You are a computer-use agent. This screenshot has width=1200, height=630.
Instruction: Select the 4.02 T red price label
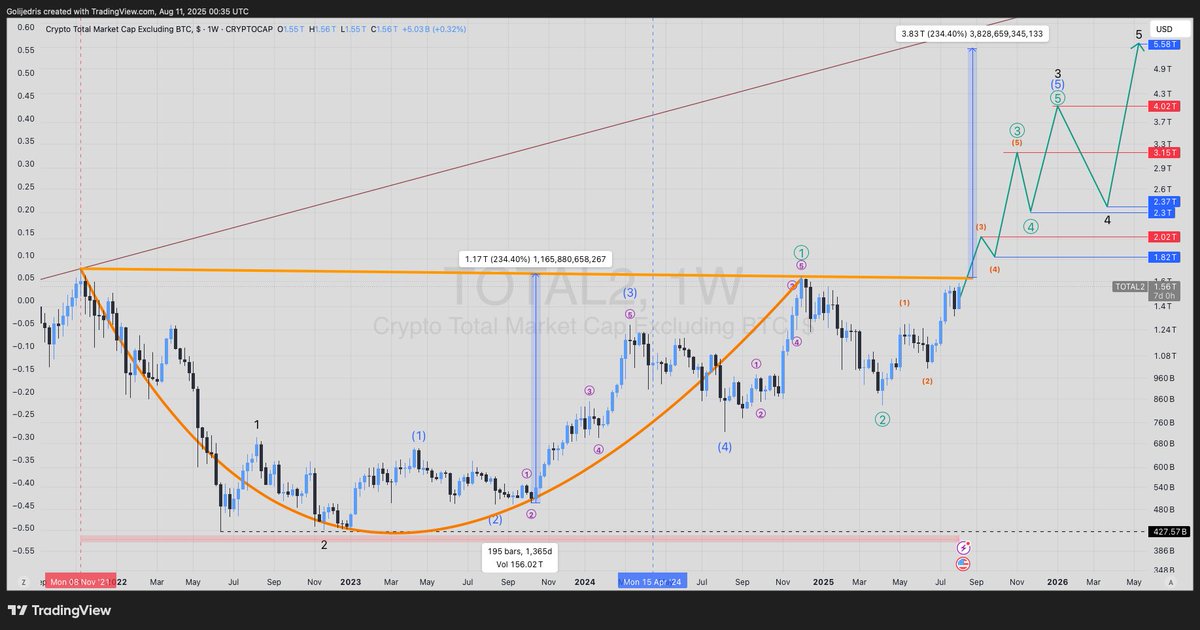[x=1164, y=106]
